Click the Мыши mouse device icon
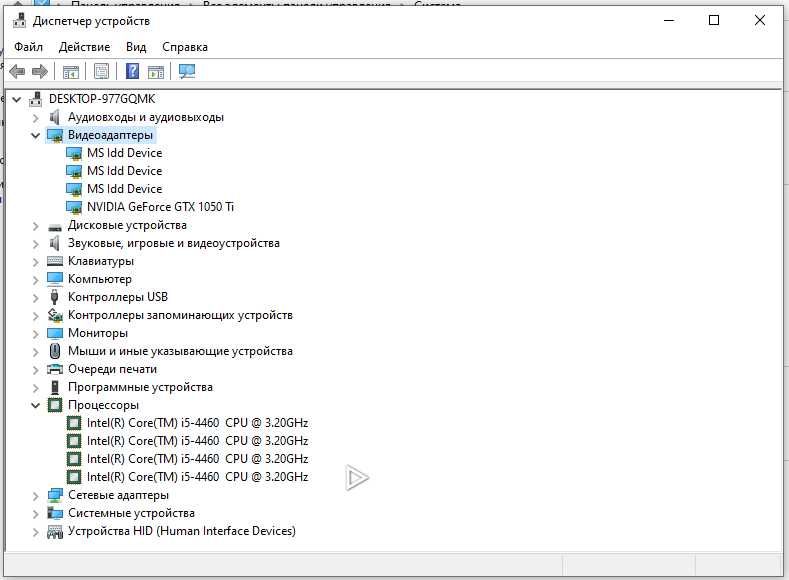Screen dimensions: 789x580 55,351
